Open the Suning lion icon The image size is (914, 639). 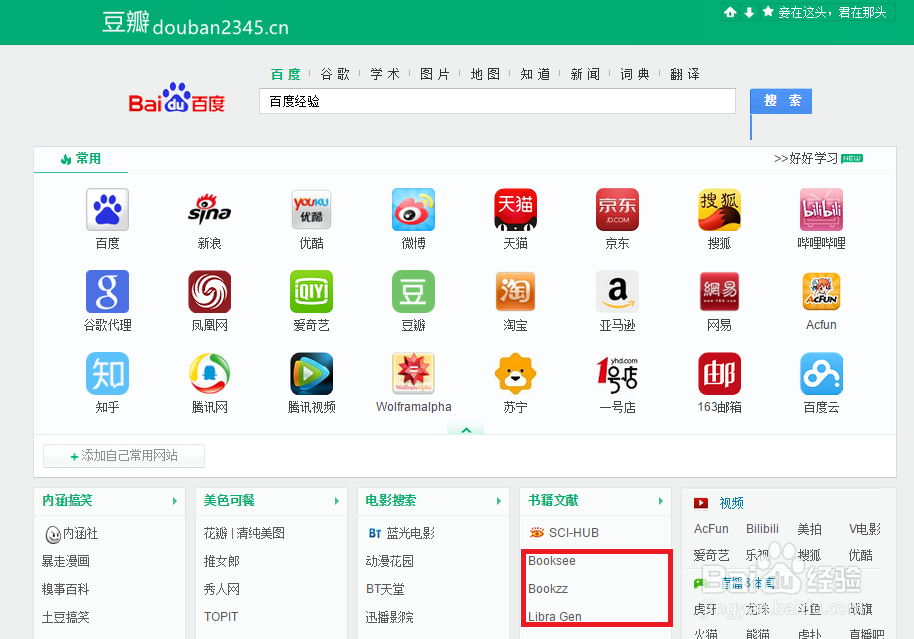point(515,374)
